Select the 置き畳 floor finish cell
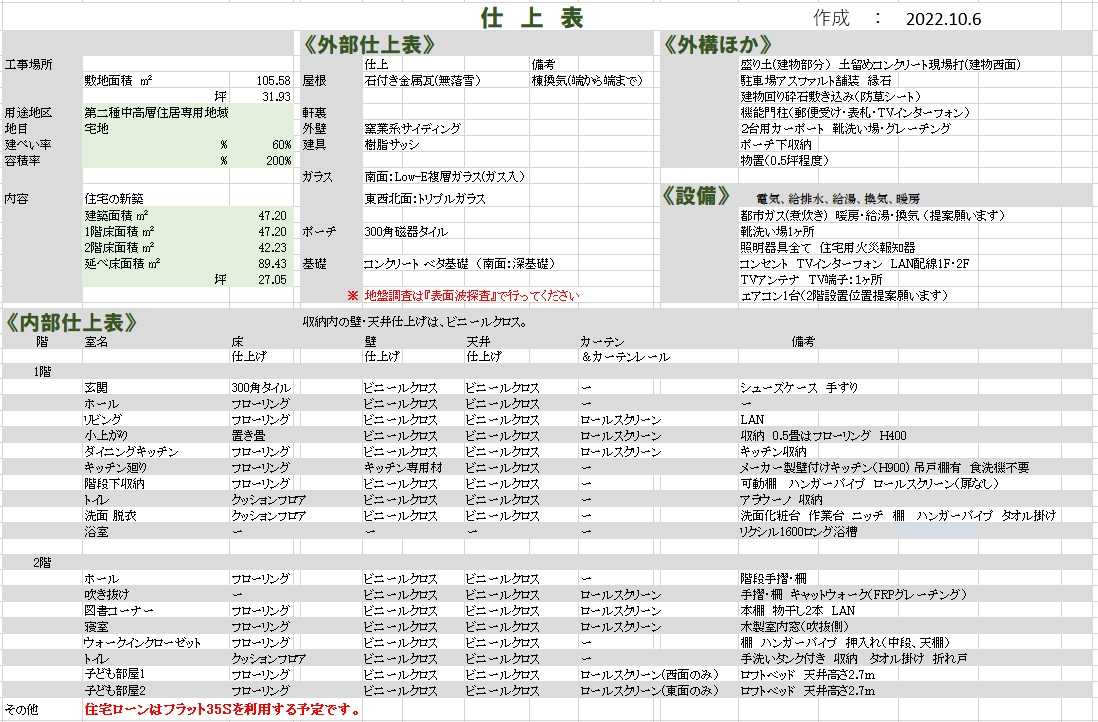The height and width of the screenshot is (722, 1098). point(248,436)
